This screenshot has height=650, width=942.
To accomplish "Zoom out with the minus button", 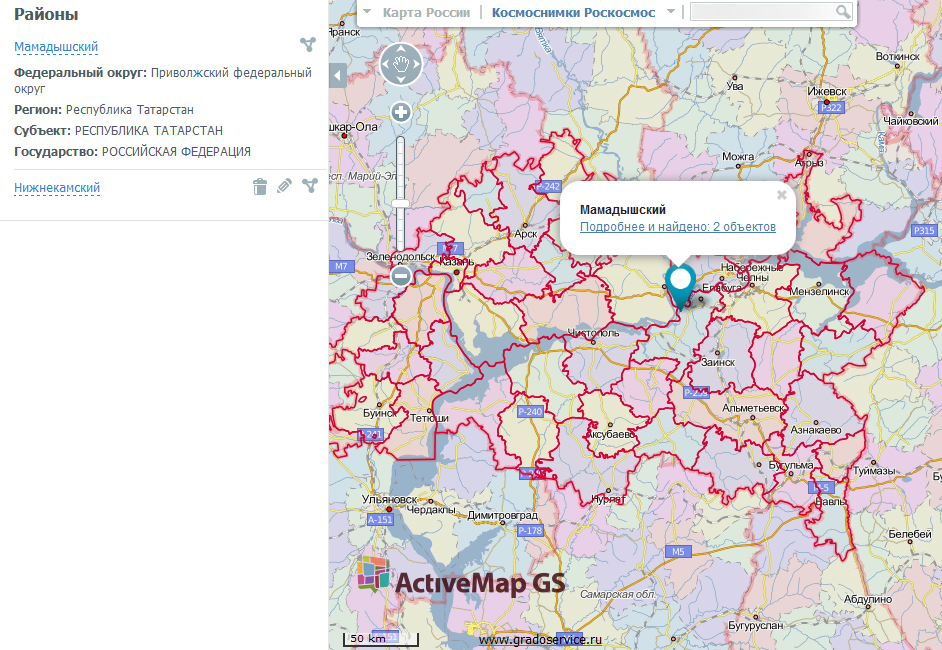I will tap(401, 276).
